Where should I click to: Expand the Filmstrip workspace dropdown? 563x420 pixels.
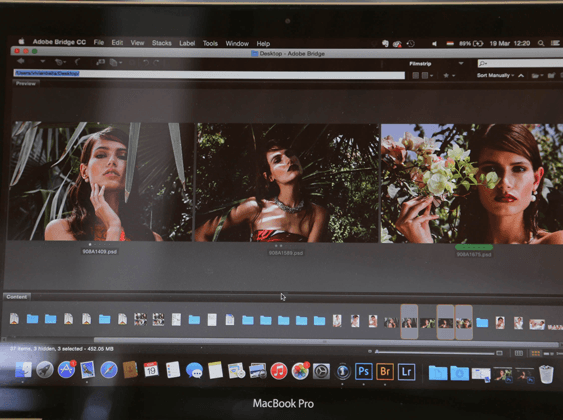pos(461,64)
